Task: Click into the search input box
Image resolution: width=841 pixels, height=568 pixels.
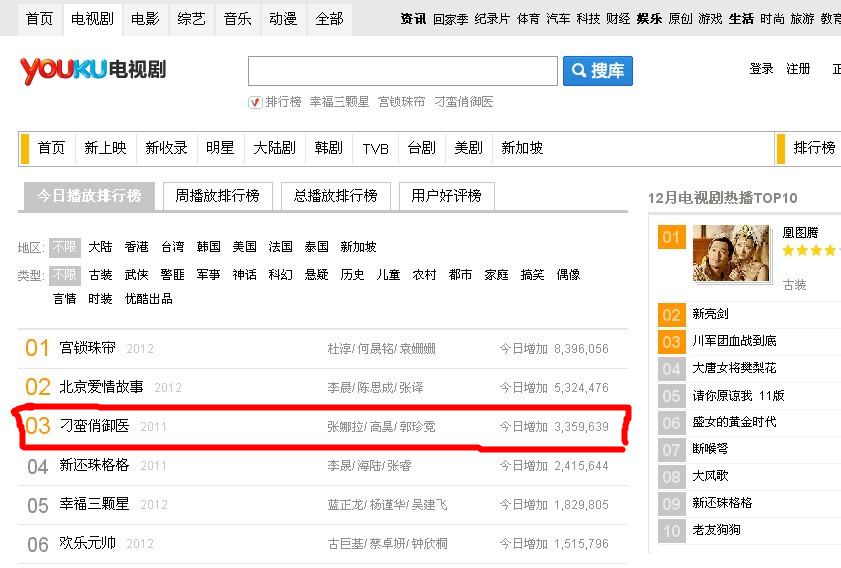Action: (x=403, y=71)
